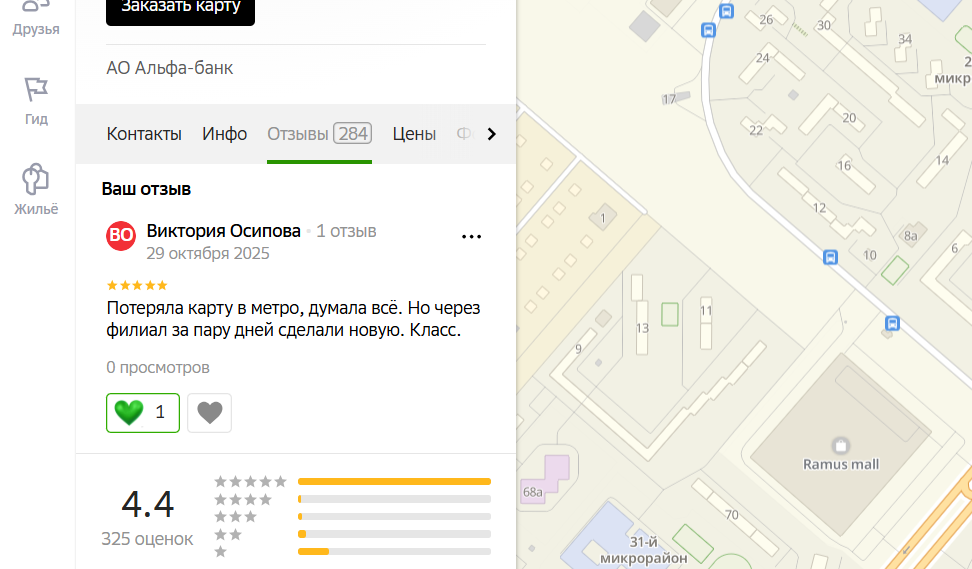
Task: Select building 8а on the map
Action: (x=911, y=236)
